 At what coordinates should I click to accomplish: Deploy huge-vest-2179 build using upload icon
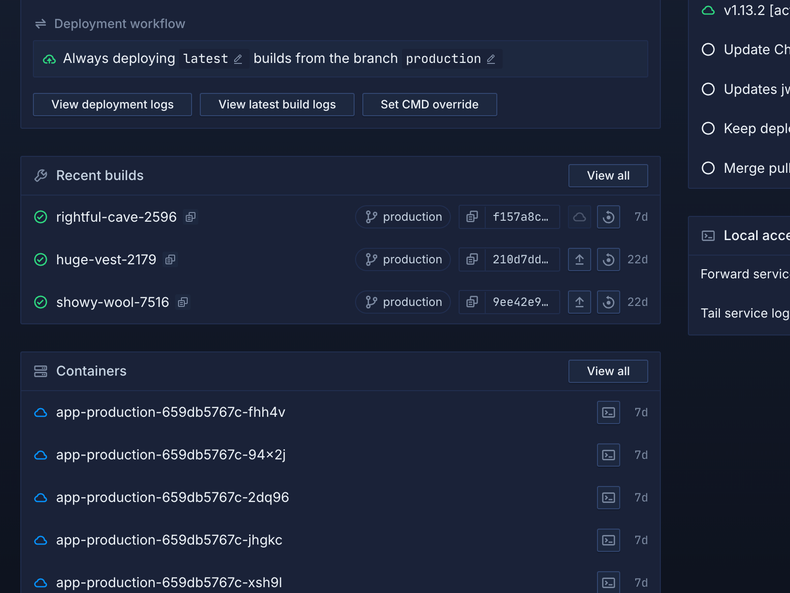[579, 260]
